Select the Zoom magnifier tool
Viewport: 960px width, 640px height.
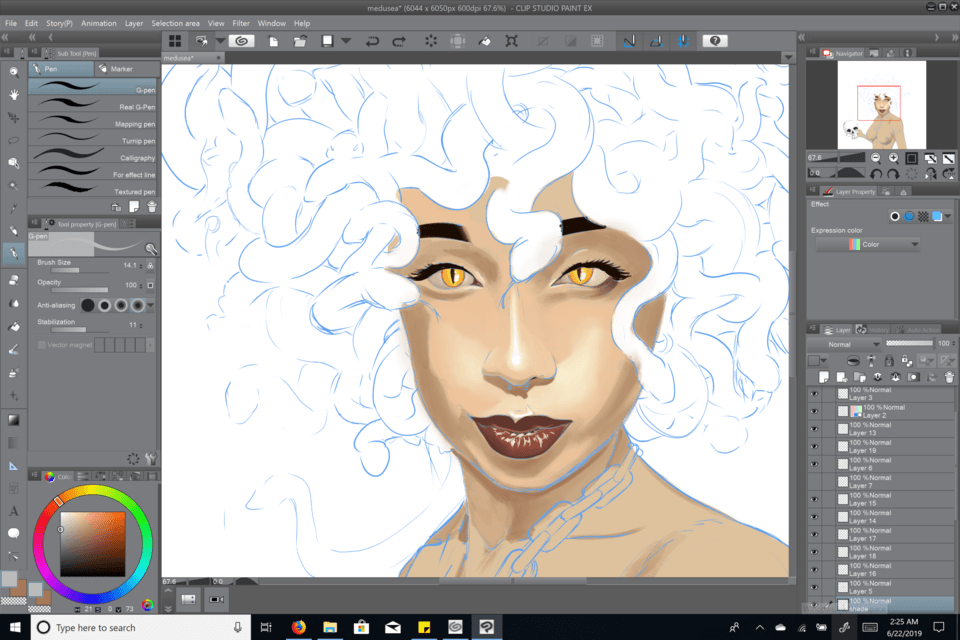pyautogui.click(x=14, y=72)
